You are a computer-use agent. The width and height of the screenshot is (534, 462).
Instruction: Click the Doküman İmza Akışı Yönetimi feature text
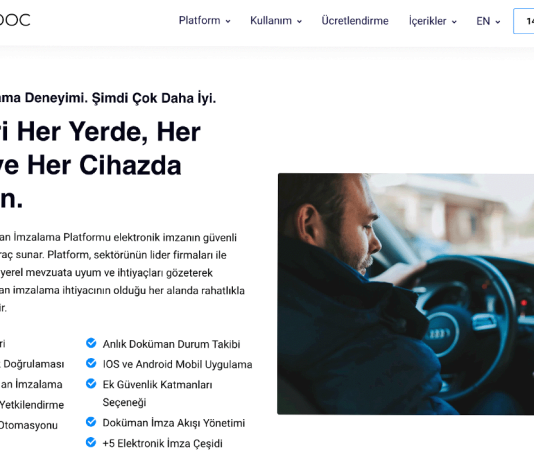point(174,423)
